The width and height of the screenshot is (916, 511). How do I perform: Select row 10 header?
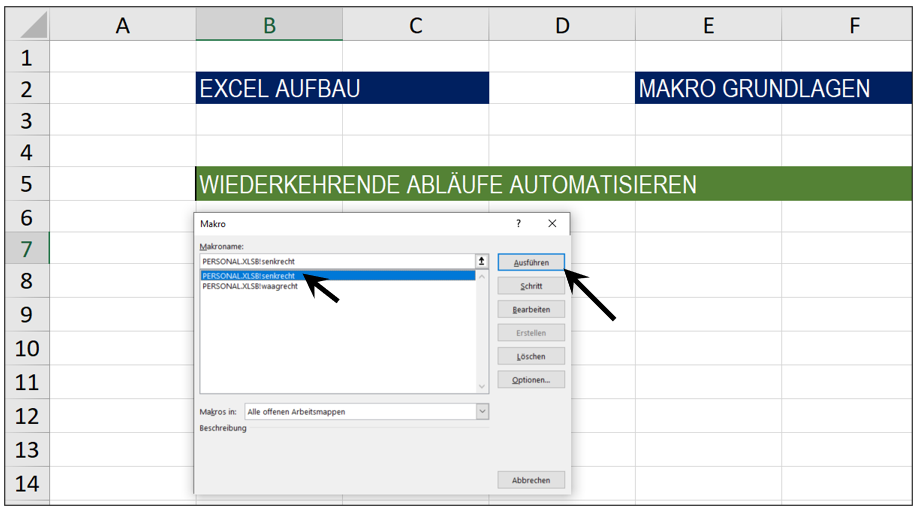point(27,348)
